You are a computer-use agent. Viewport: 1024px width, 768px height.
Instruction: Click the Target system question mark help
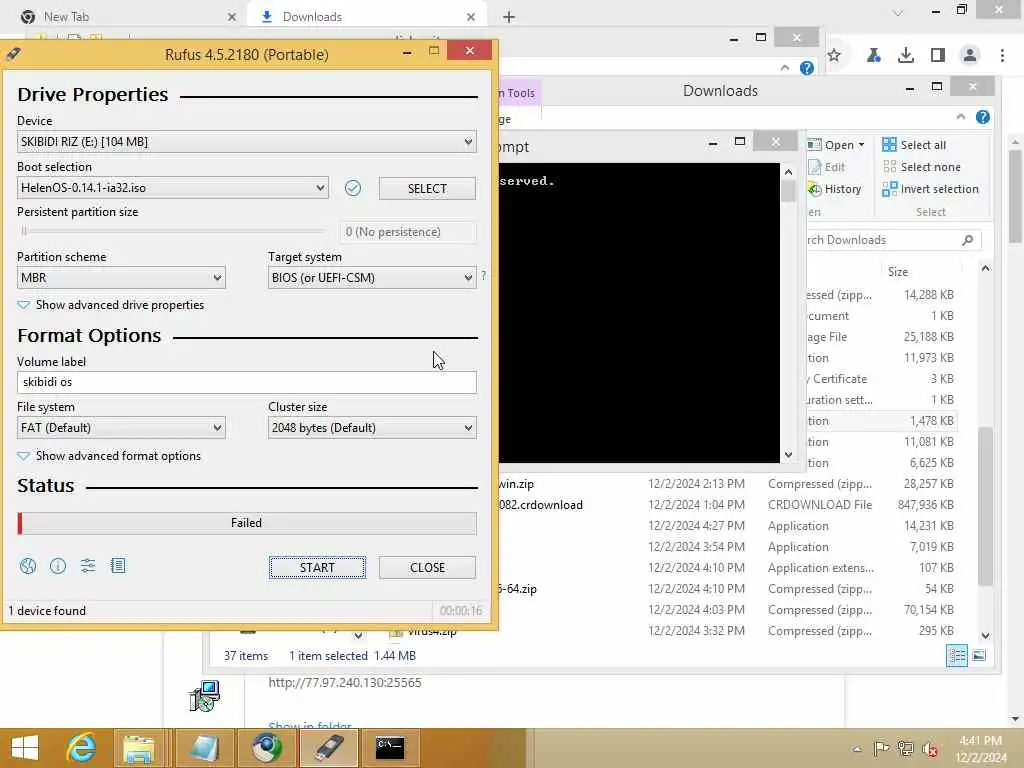(x=483, y=276)
